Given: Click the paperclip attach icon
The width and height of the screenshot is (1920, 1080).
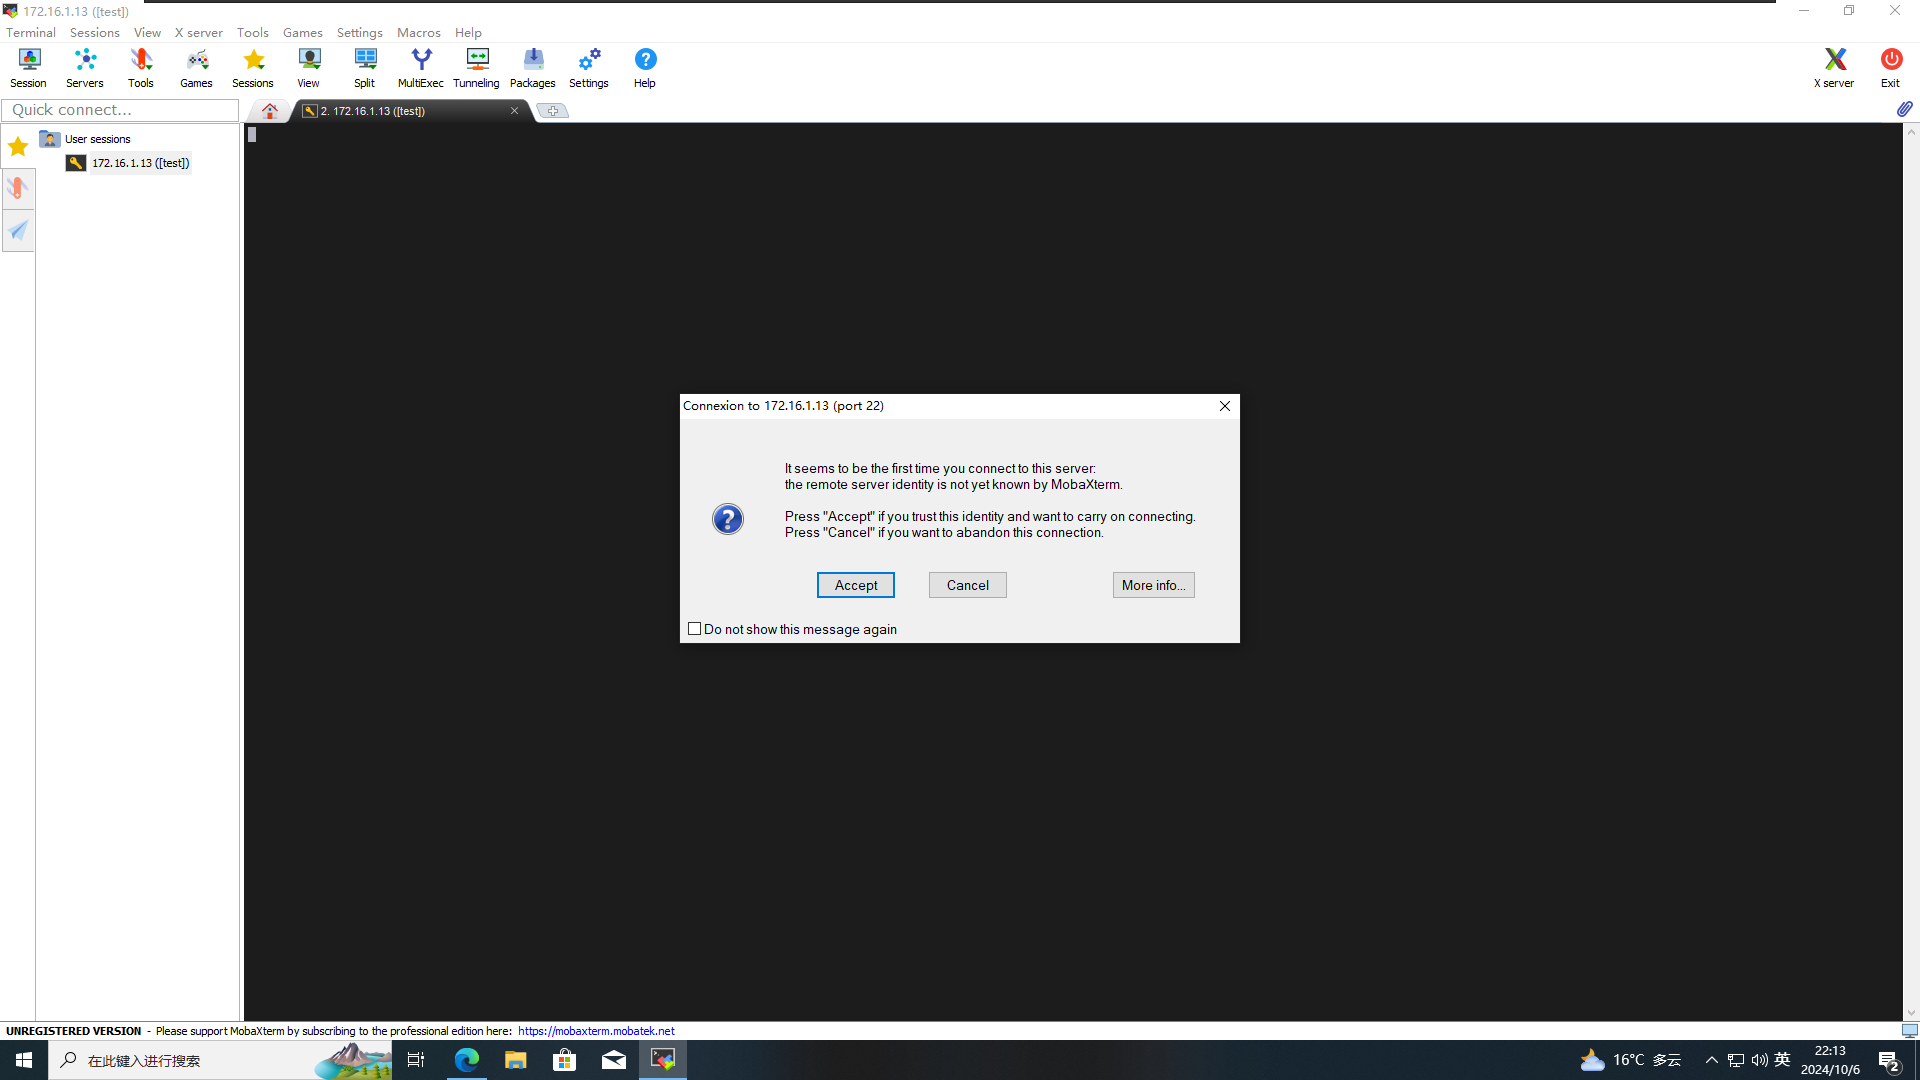Looking at the screenshot, I should [x=1904, y=109].
